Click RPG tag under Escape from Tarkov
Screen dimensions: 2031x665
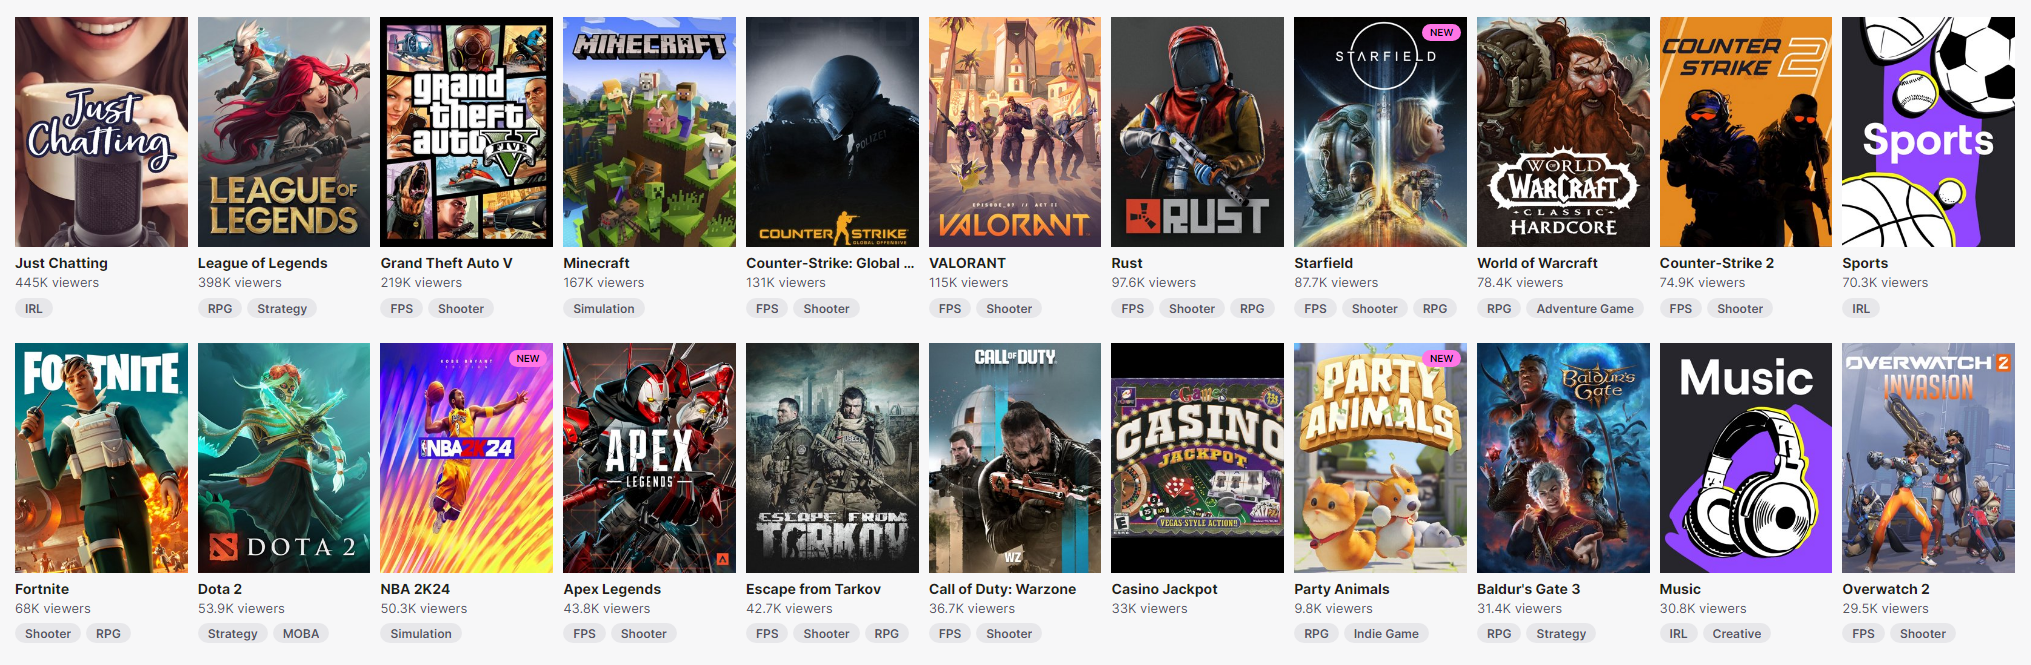tap(887, 634)
